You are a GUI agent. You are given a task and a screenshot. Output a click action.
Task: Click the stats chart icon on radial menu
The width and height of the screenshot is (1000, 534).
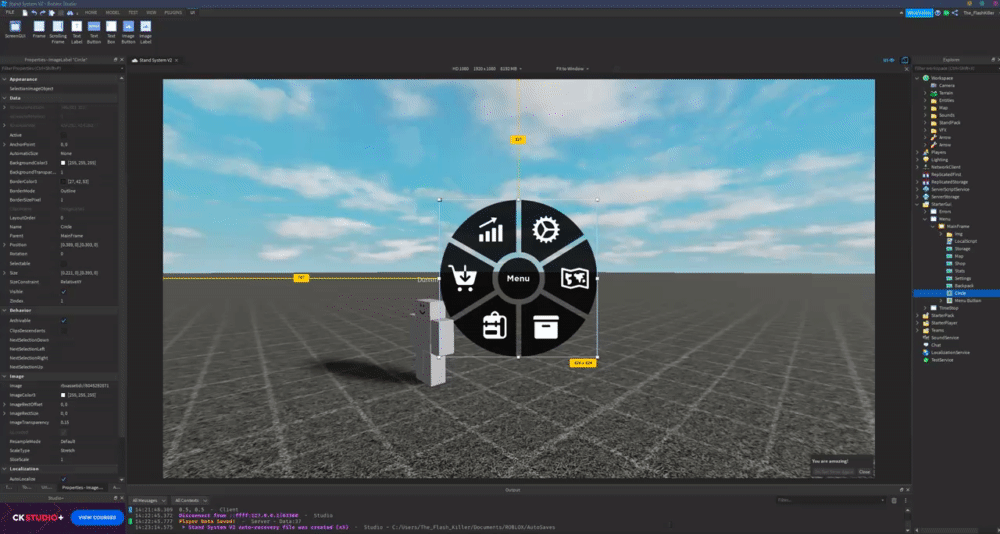click(490, 230)
